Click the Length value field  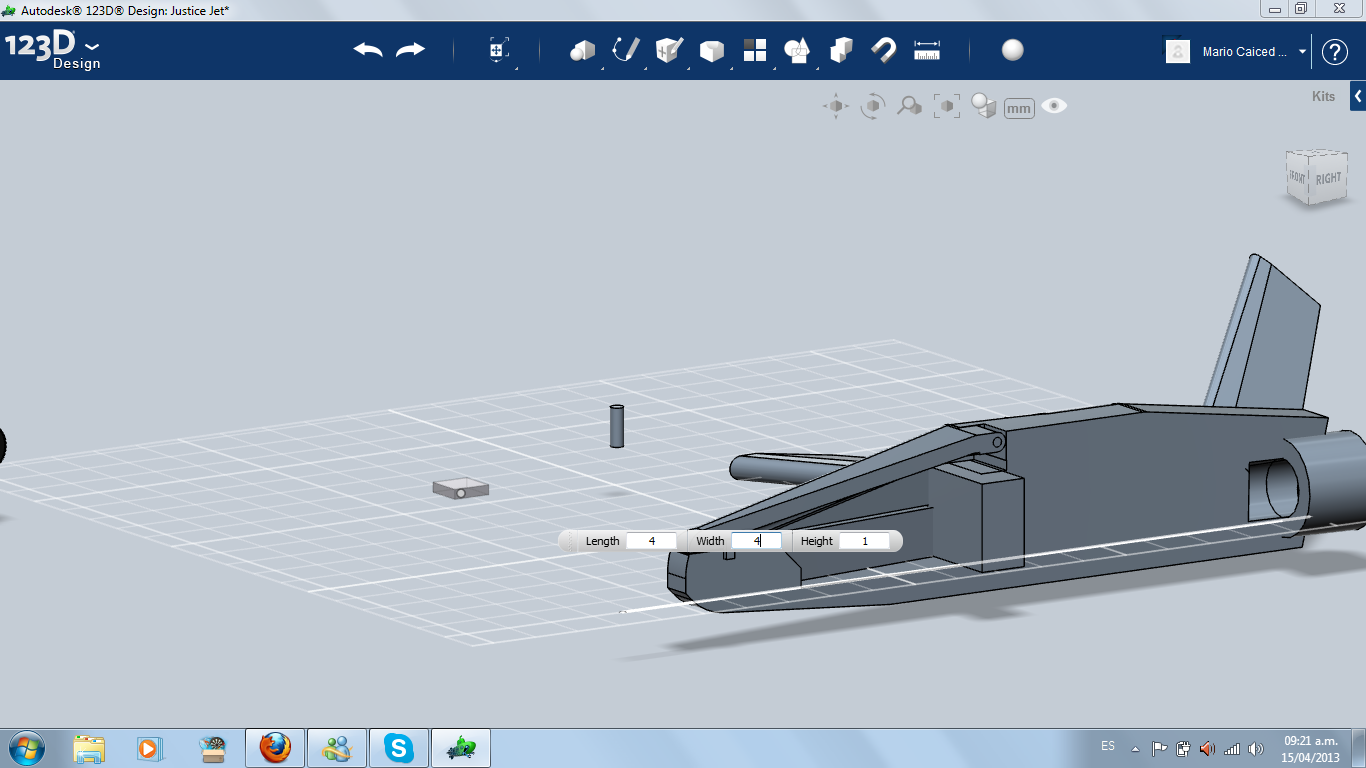coord(652,541)
